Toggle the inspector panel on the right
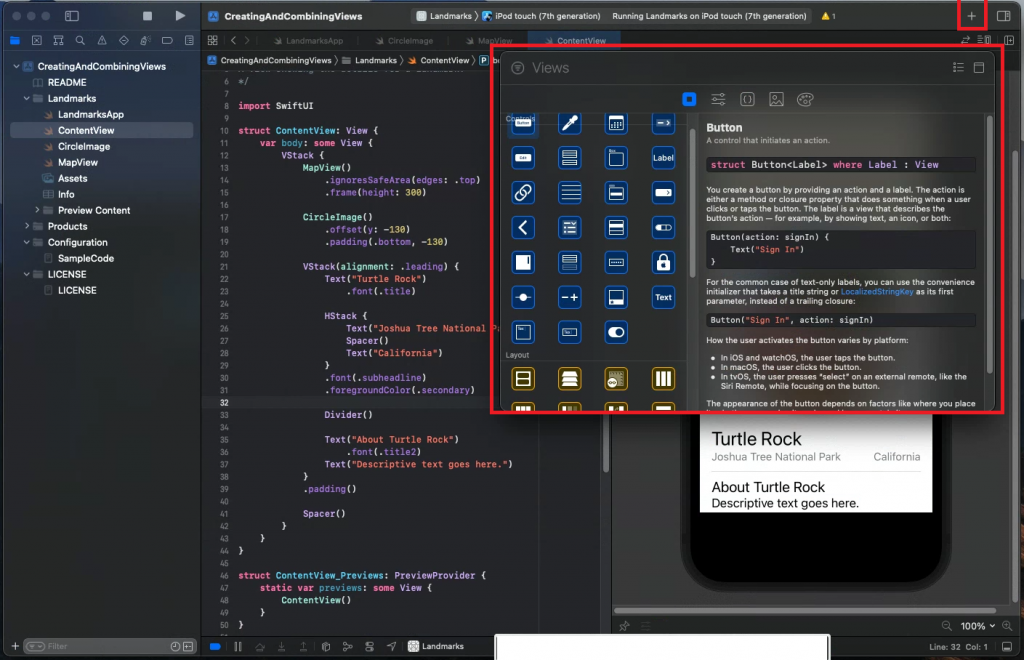Image resolution: width=1024 pixels, height=660 pixels. [x=1004, y=16]
